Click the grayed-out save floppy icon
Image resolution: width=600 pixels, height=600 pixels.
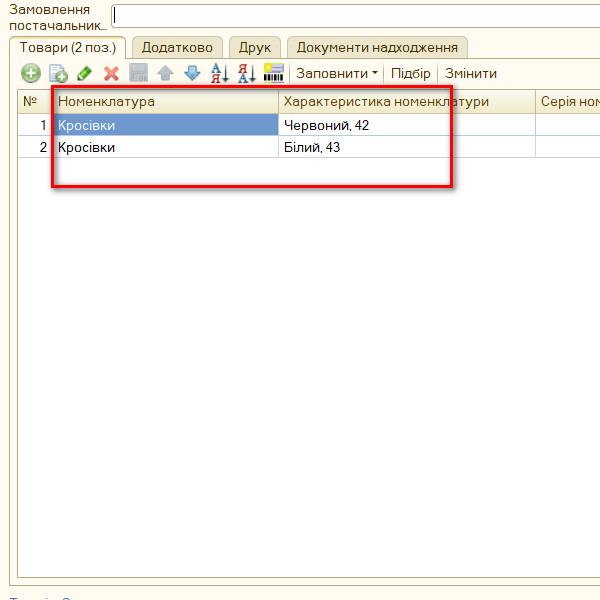click(x=138, y=73)
